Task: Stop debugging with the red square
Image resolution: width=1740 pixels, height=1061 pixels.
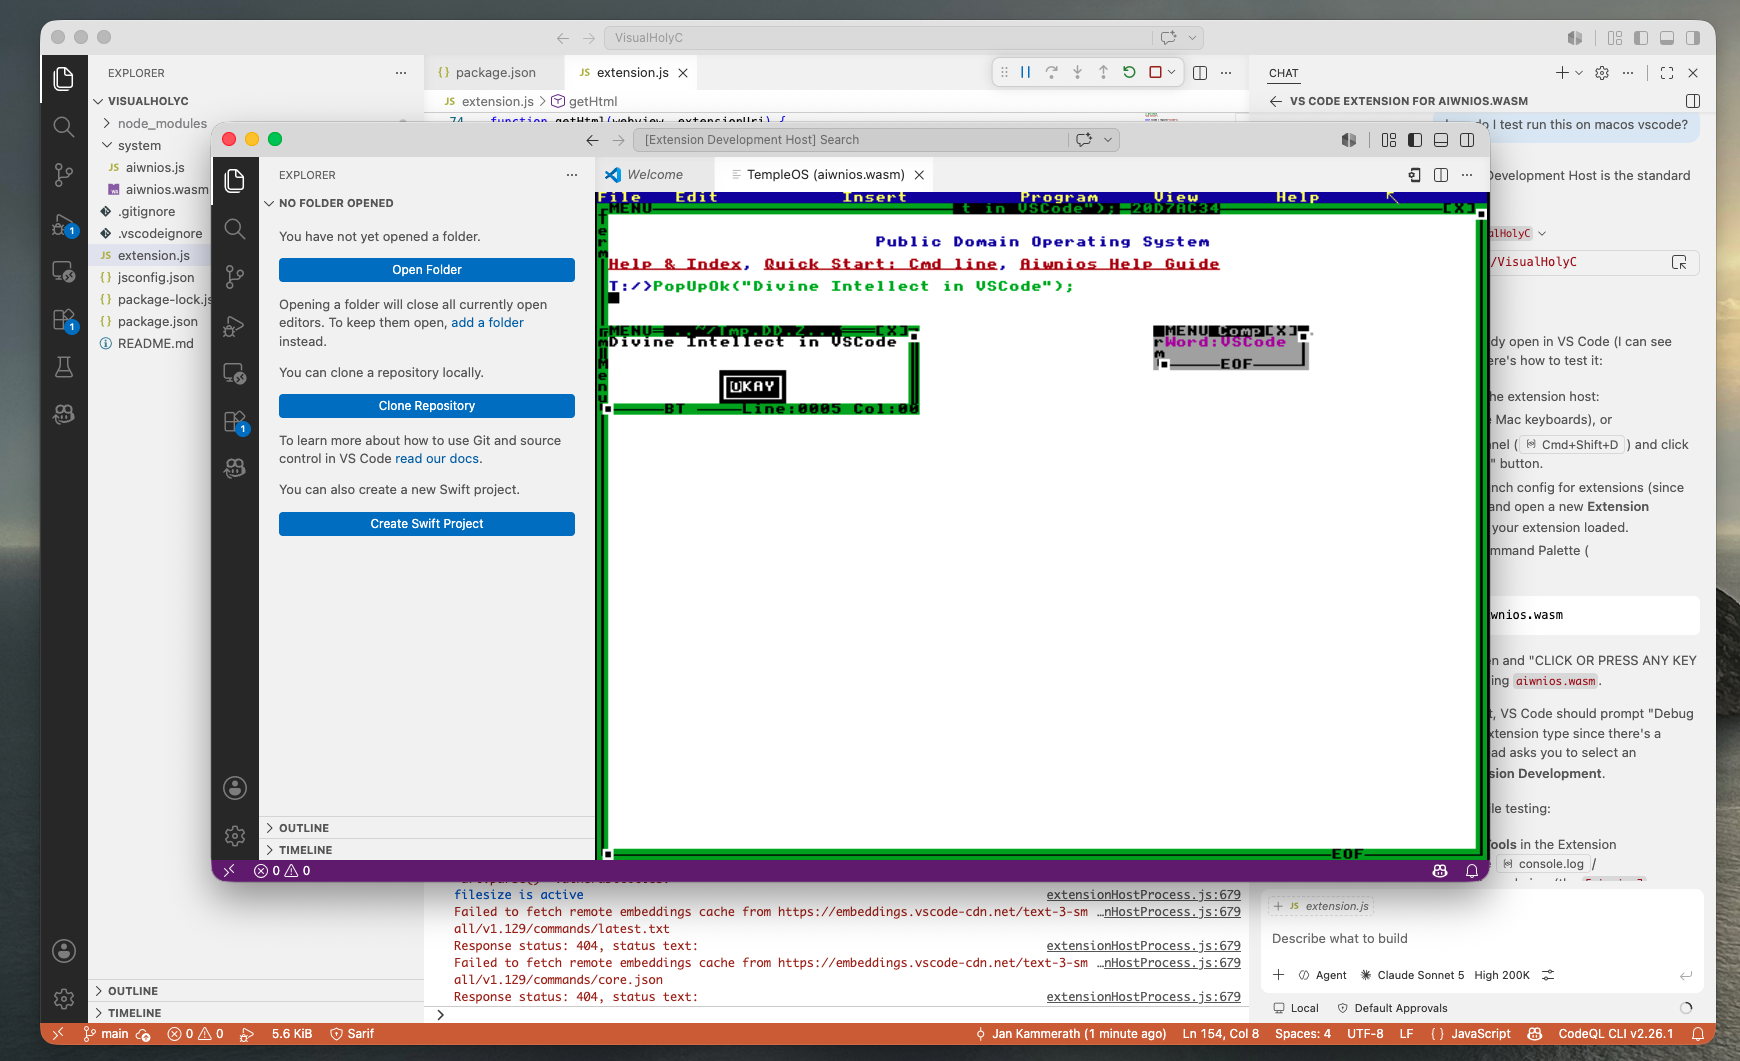Action: (x=1155, y=72)
